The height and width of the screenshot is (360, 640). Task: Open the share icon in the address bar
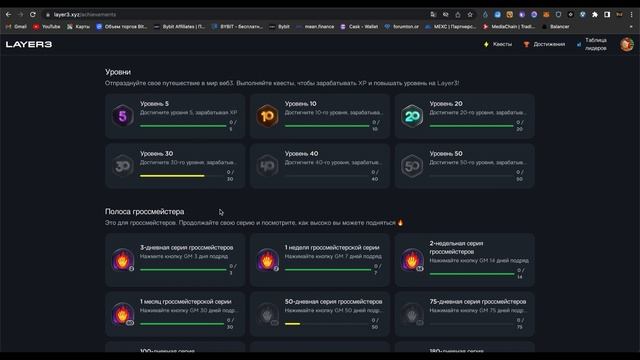pyautogui.click(x=458, y=14)
